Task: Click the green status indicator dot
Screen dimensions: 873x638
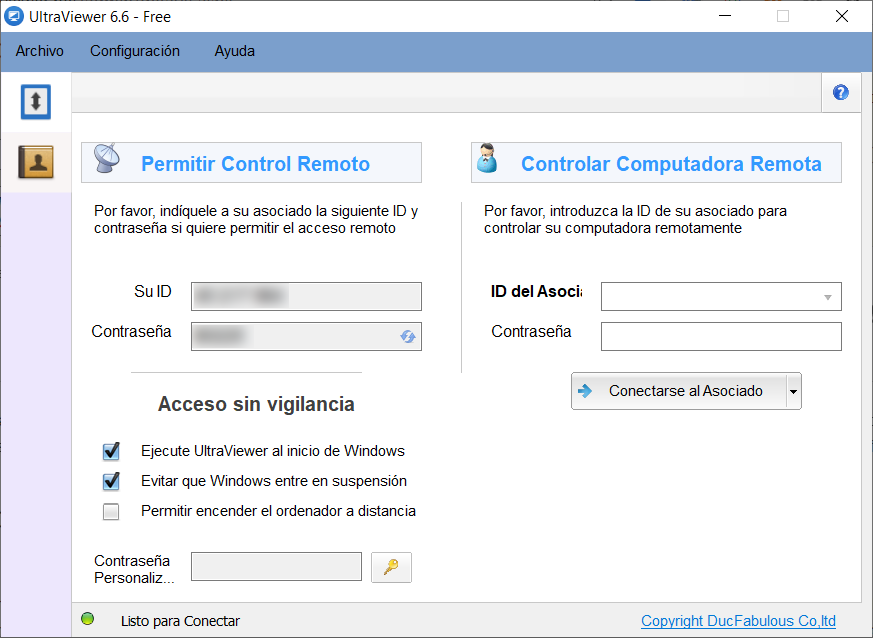Action: pos(87,619)
